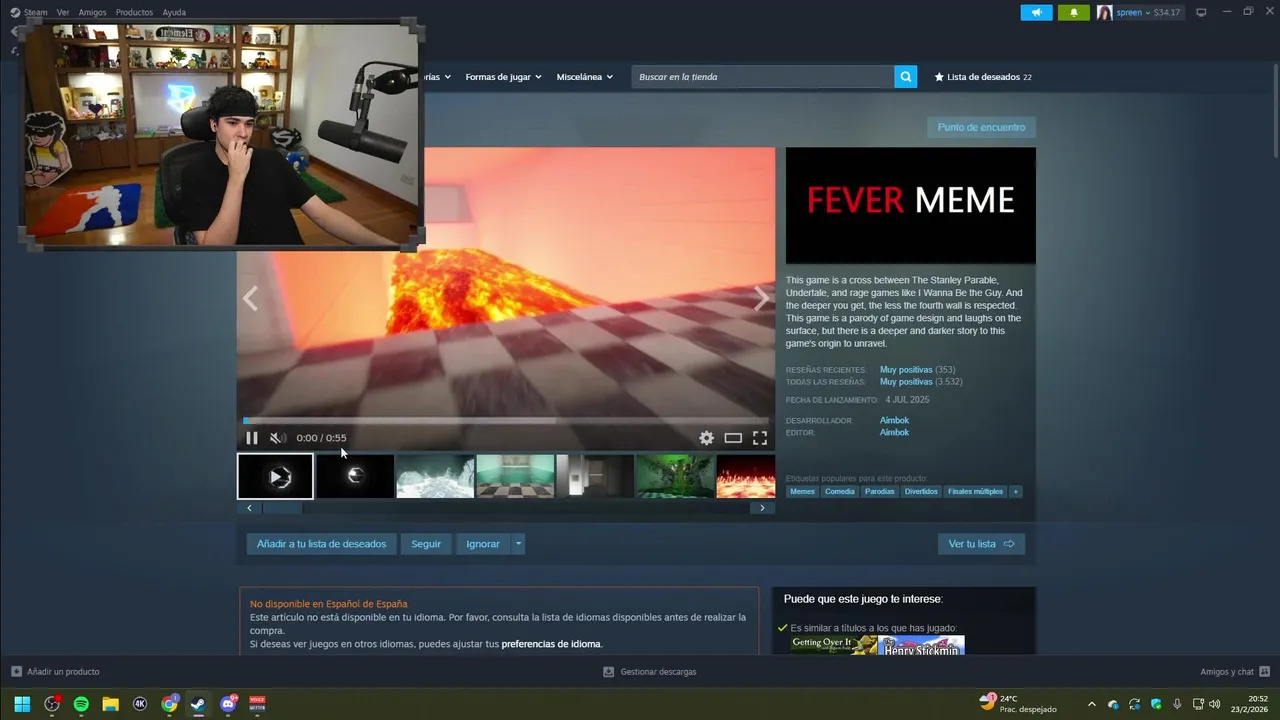Click the store search magnifier button

[x=905, y=77]
